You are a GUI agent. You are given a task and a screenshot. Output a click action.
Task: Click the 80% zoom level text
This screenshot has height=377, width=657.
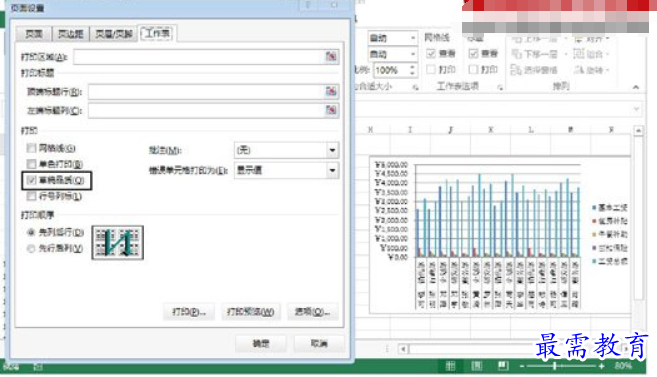coord(623,366)
